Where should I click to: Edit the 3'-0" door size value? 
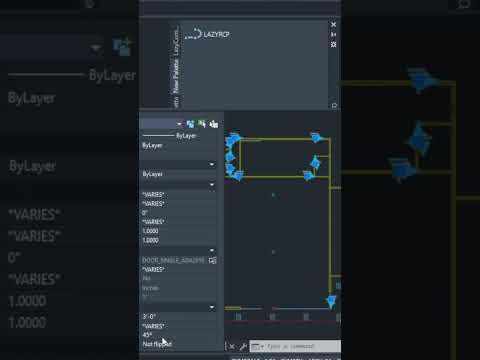click(149, 316)
